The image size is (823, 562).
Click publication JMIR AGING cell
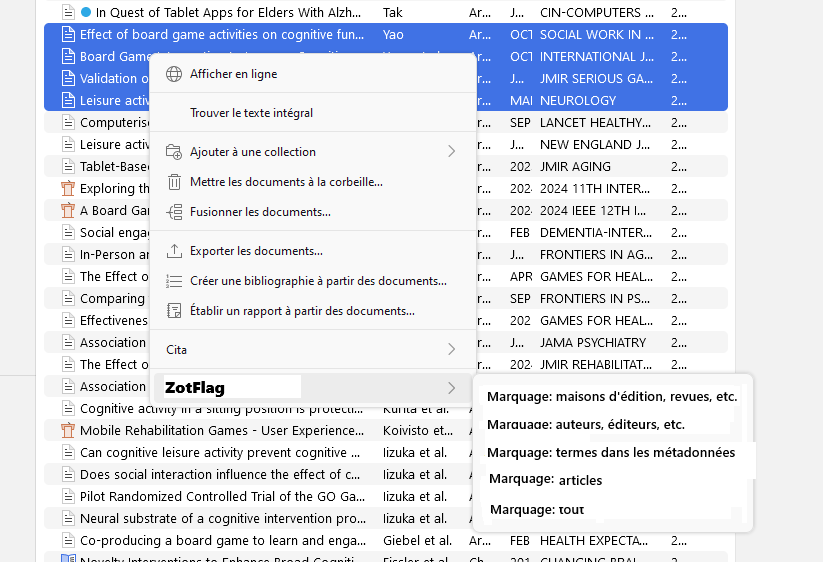pyautogui.click(x=575, y=166)
